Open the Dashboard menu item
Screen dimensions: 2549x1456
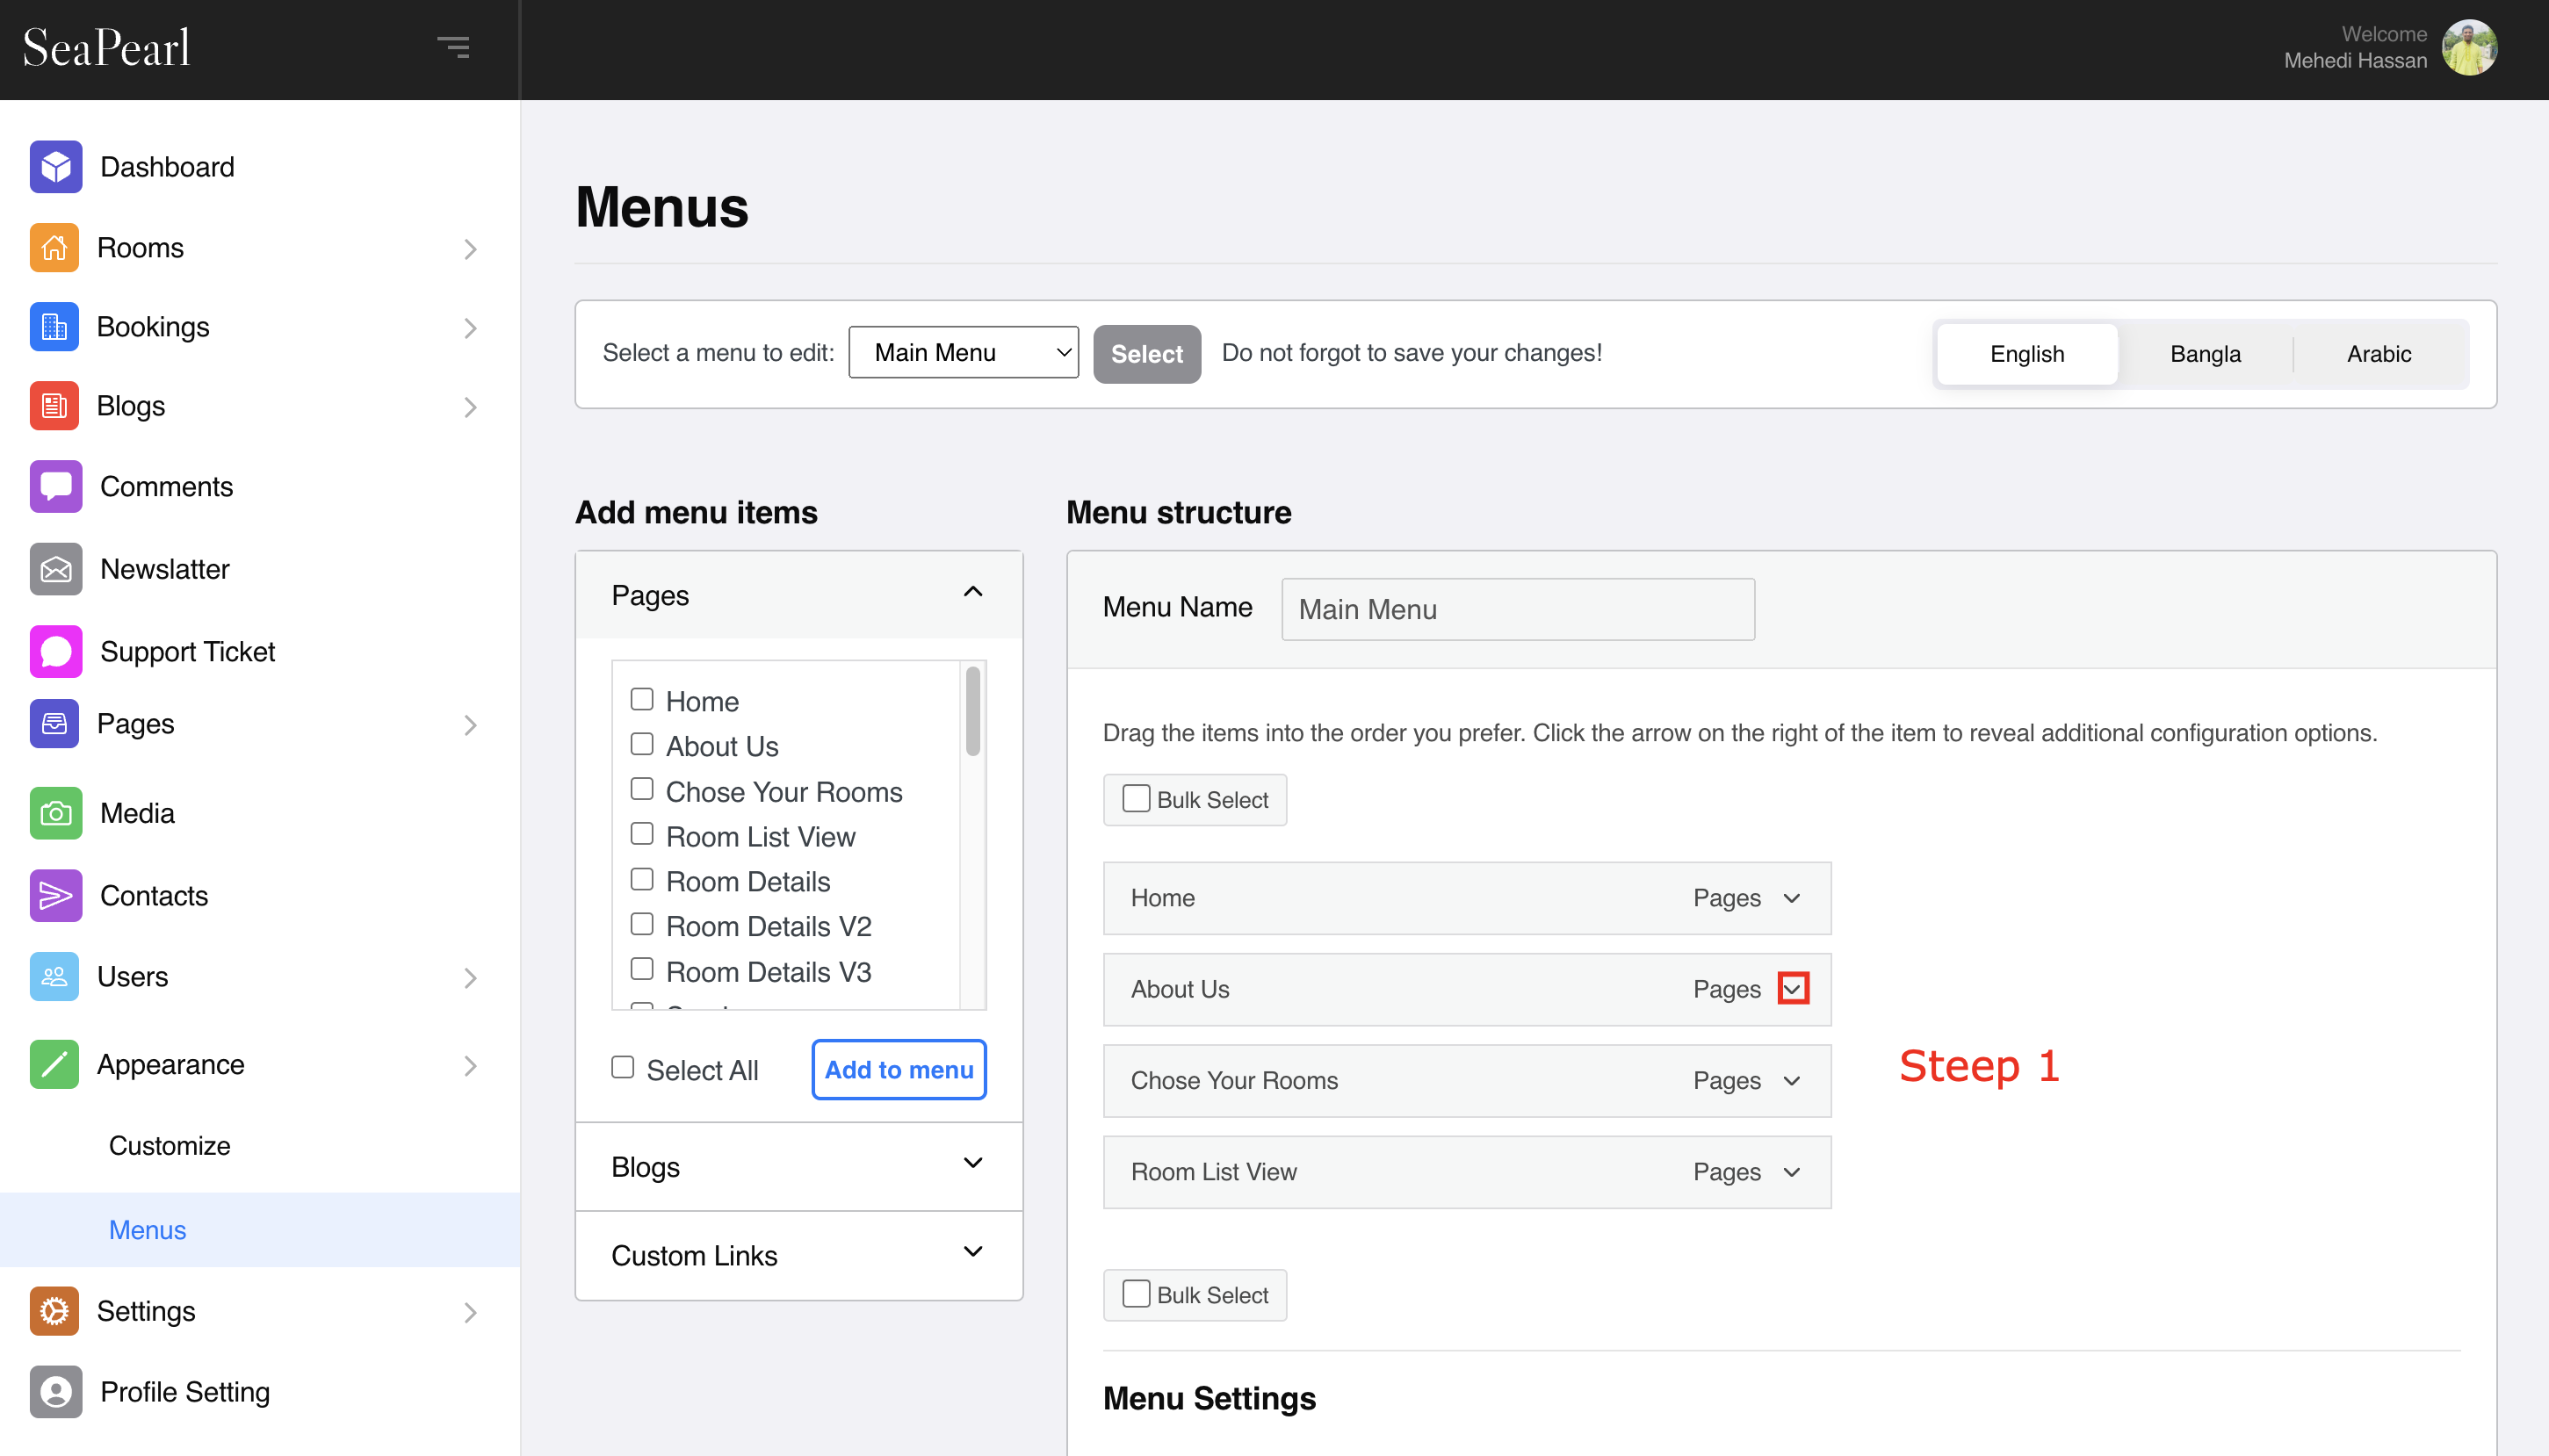tap(168, 167)
